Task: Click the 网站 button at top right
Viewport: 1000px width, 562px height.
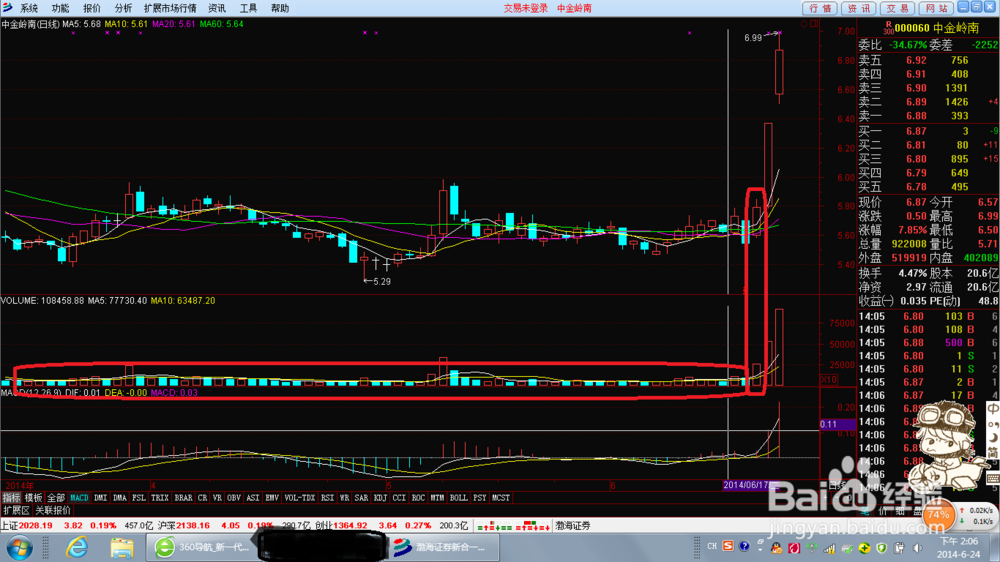Action: pyautogui.click(x=936, y=8)
